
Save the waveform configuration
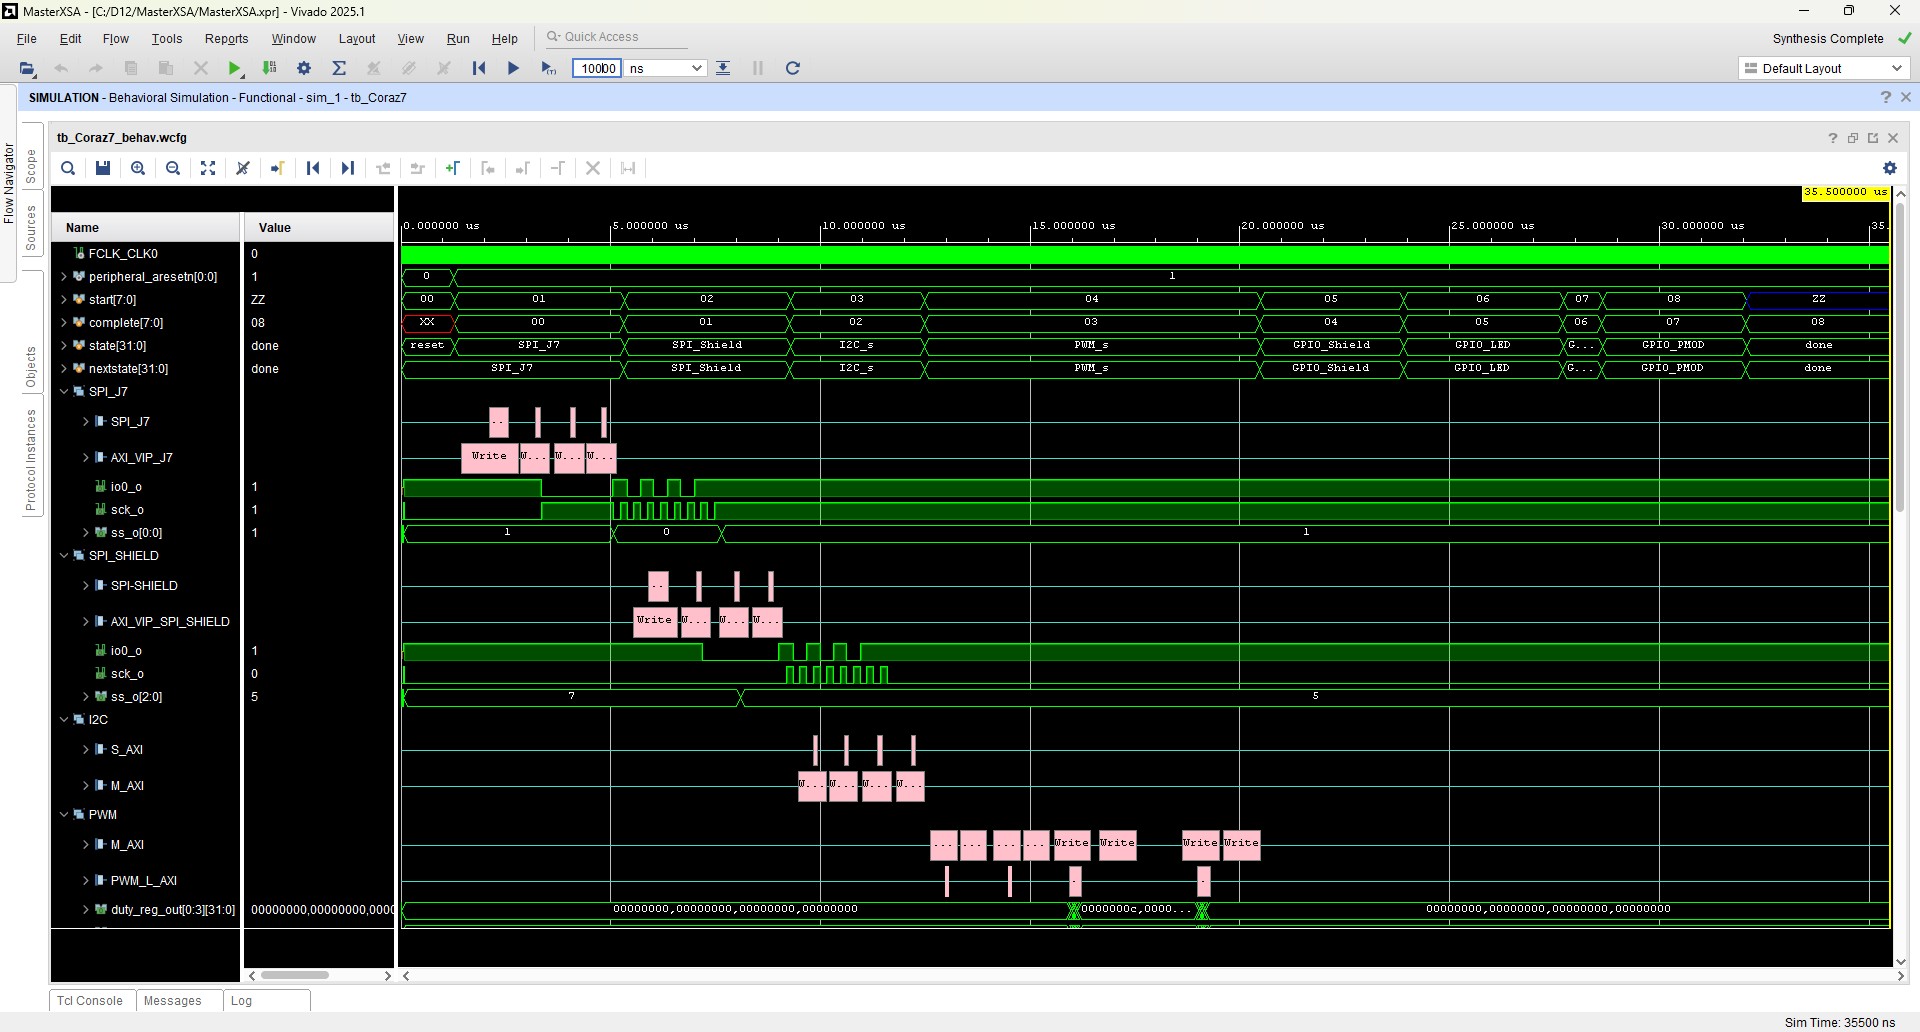point(103,168)
